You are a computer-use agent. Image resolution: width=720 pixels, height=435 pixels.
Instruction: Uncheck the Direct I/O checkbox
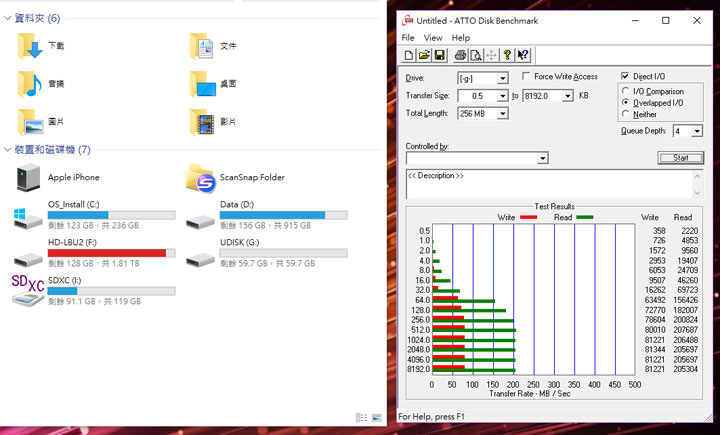coord(626,76)
